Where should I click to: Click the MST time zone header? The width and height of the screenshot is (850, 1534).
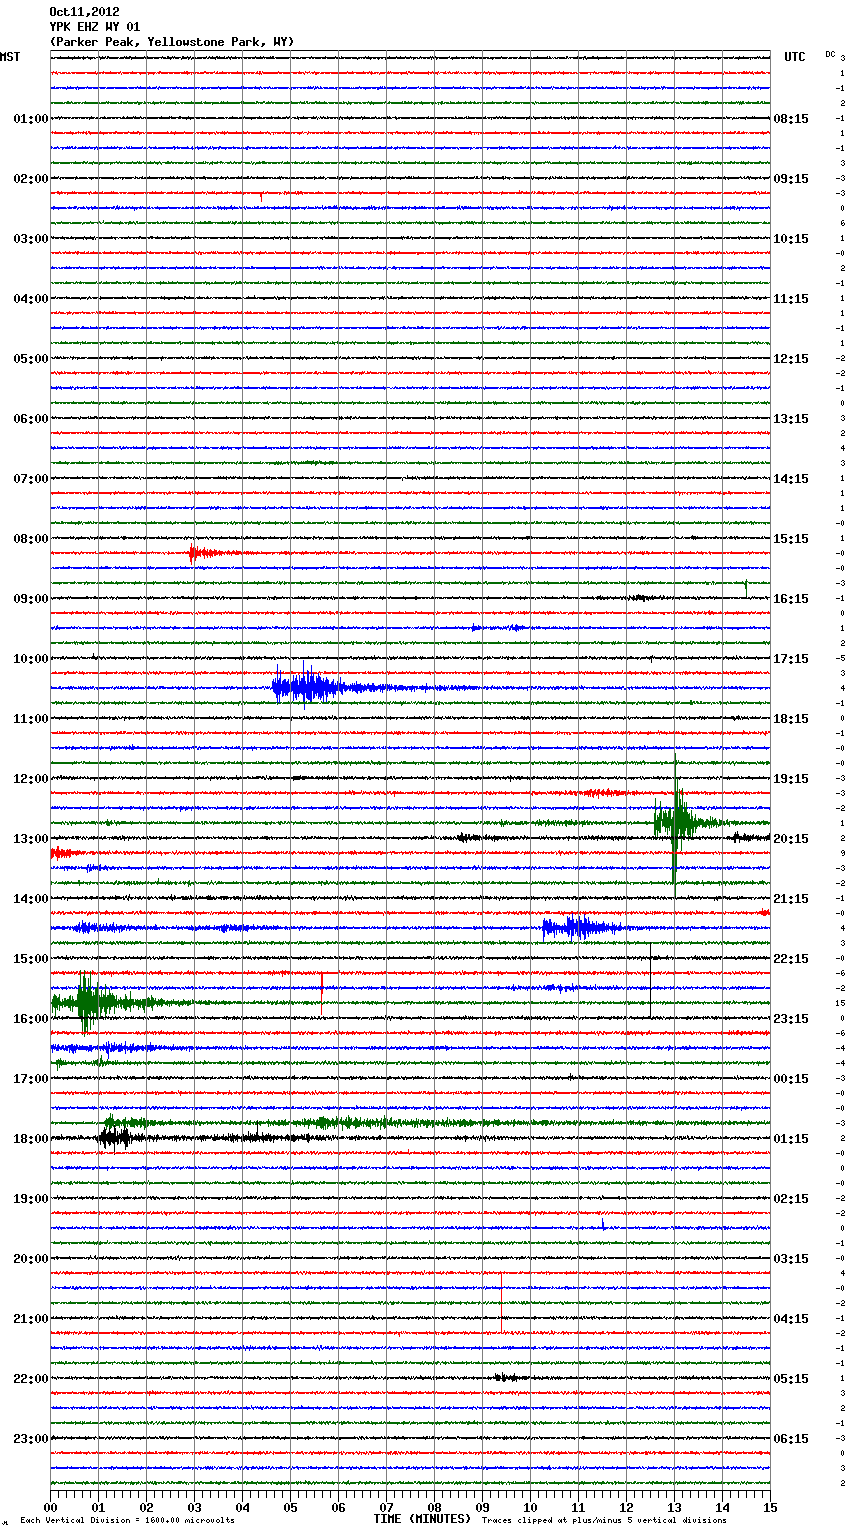(10, 57)
